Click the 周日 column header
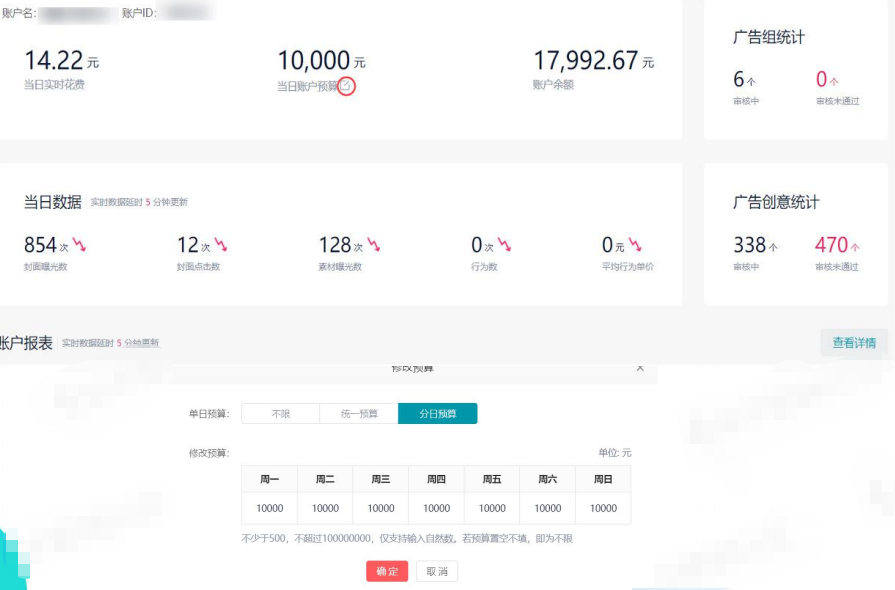Screen dimensions: 895x590 [x=603, y=479]
